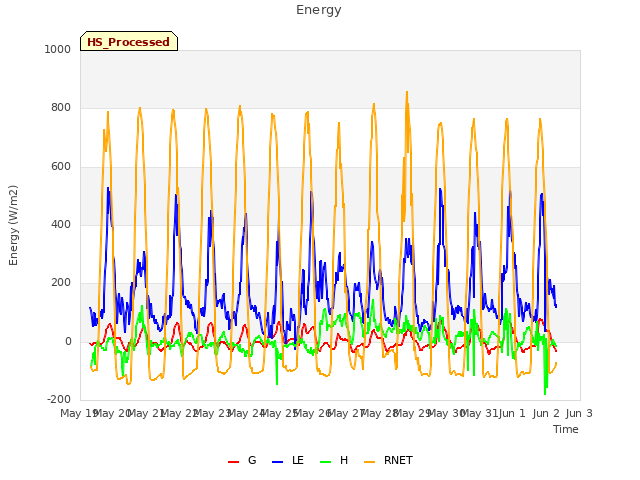Click the 800 y-axis tick label

pos(61,108)
